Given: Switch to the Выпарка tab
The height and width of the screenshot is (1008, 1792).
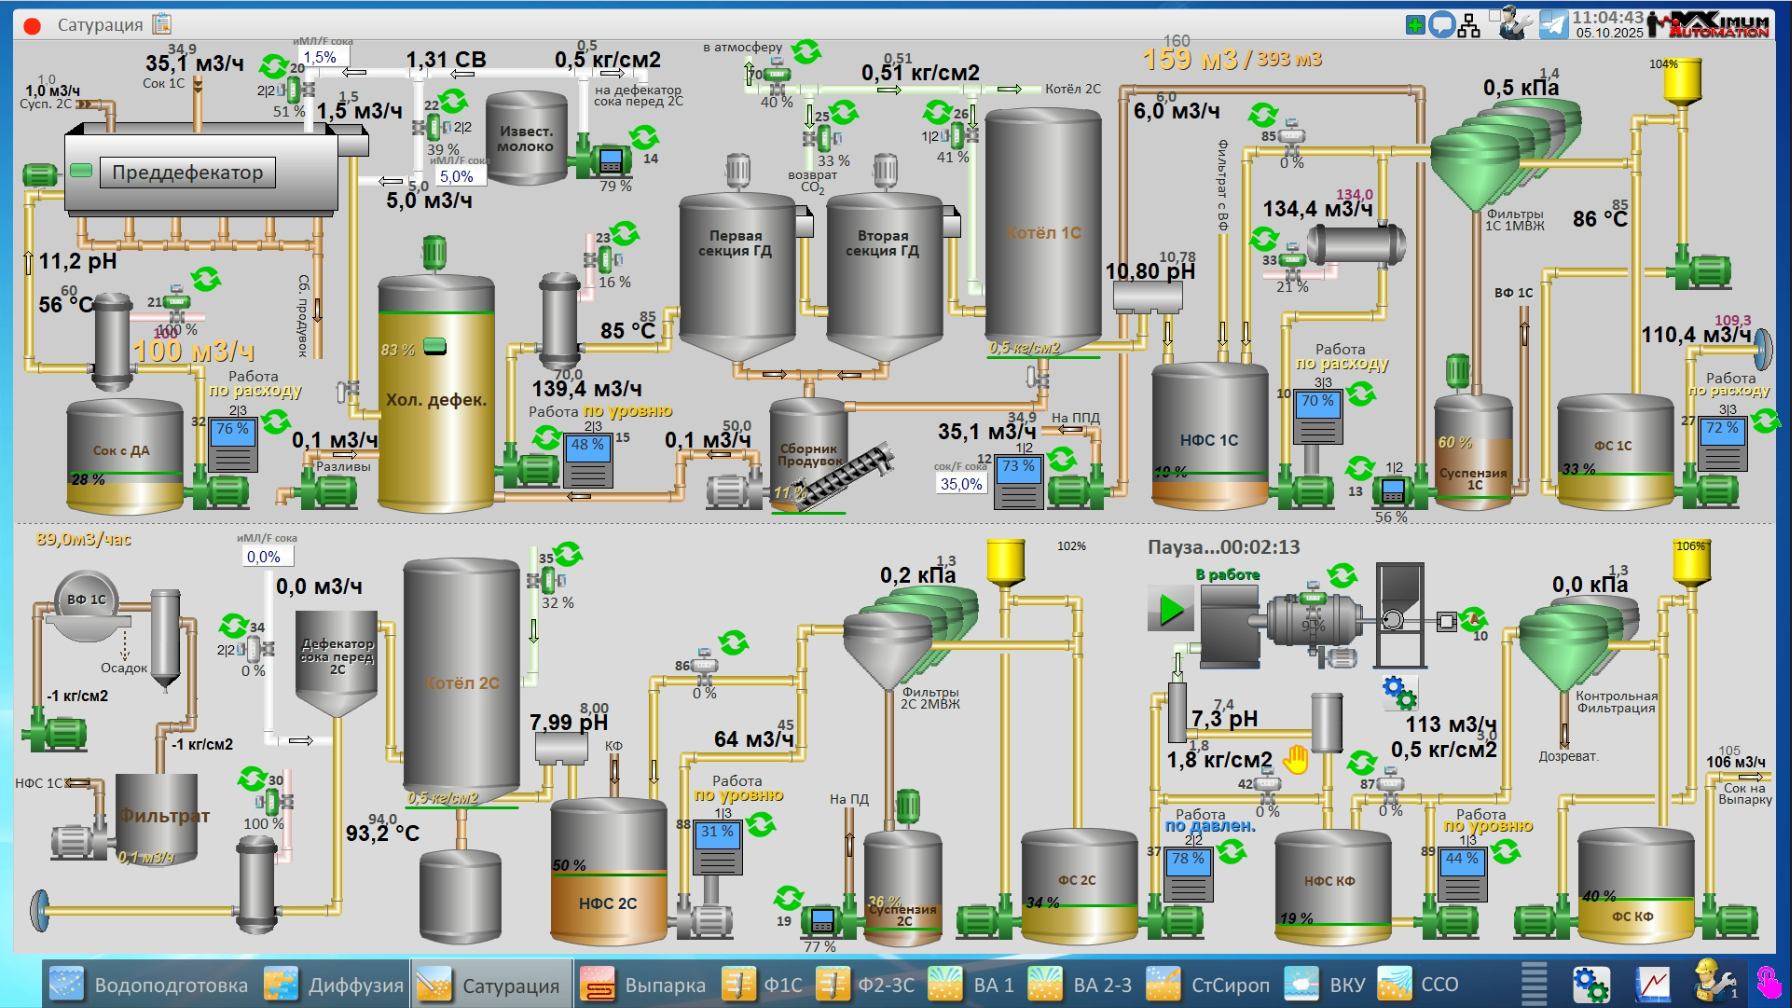Looking at the screenshot, I should (643, 985).
